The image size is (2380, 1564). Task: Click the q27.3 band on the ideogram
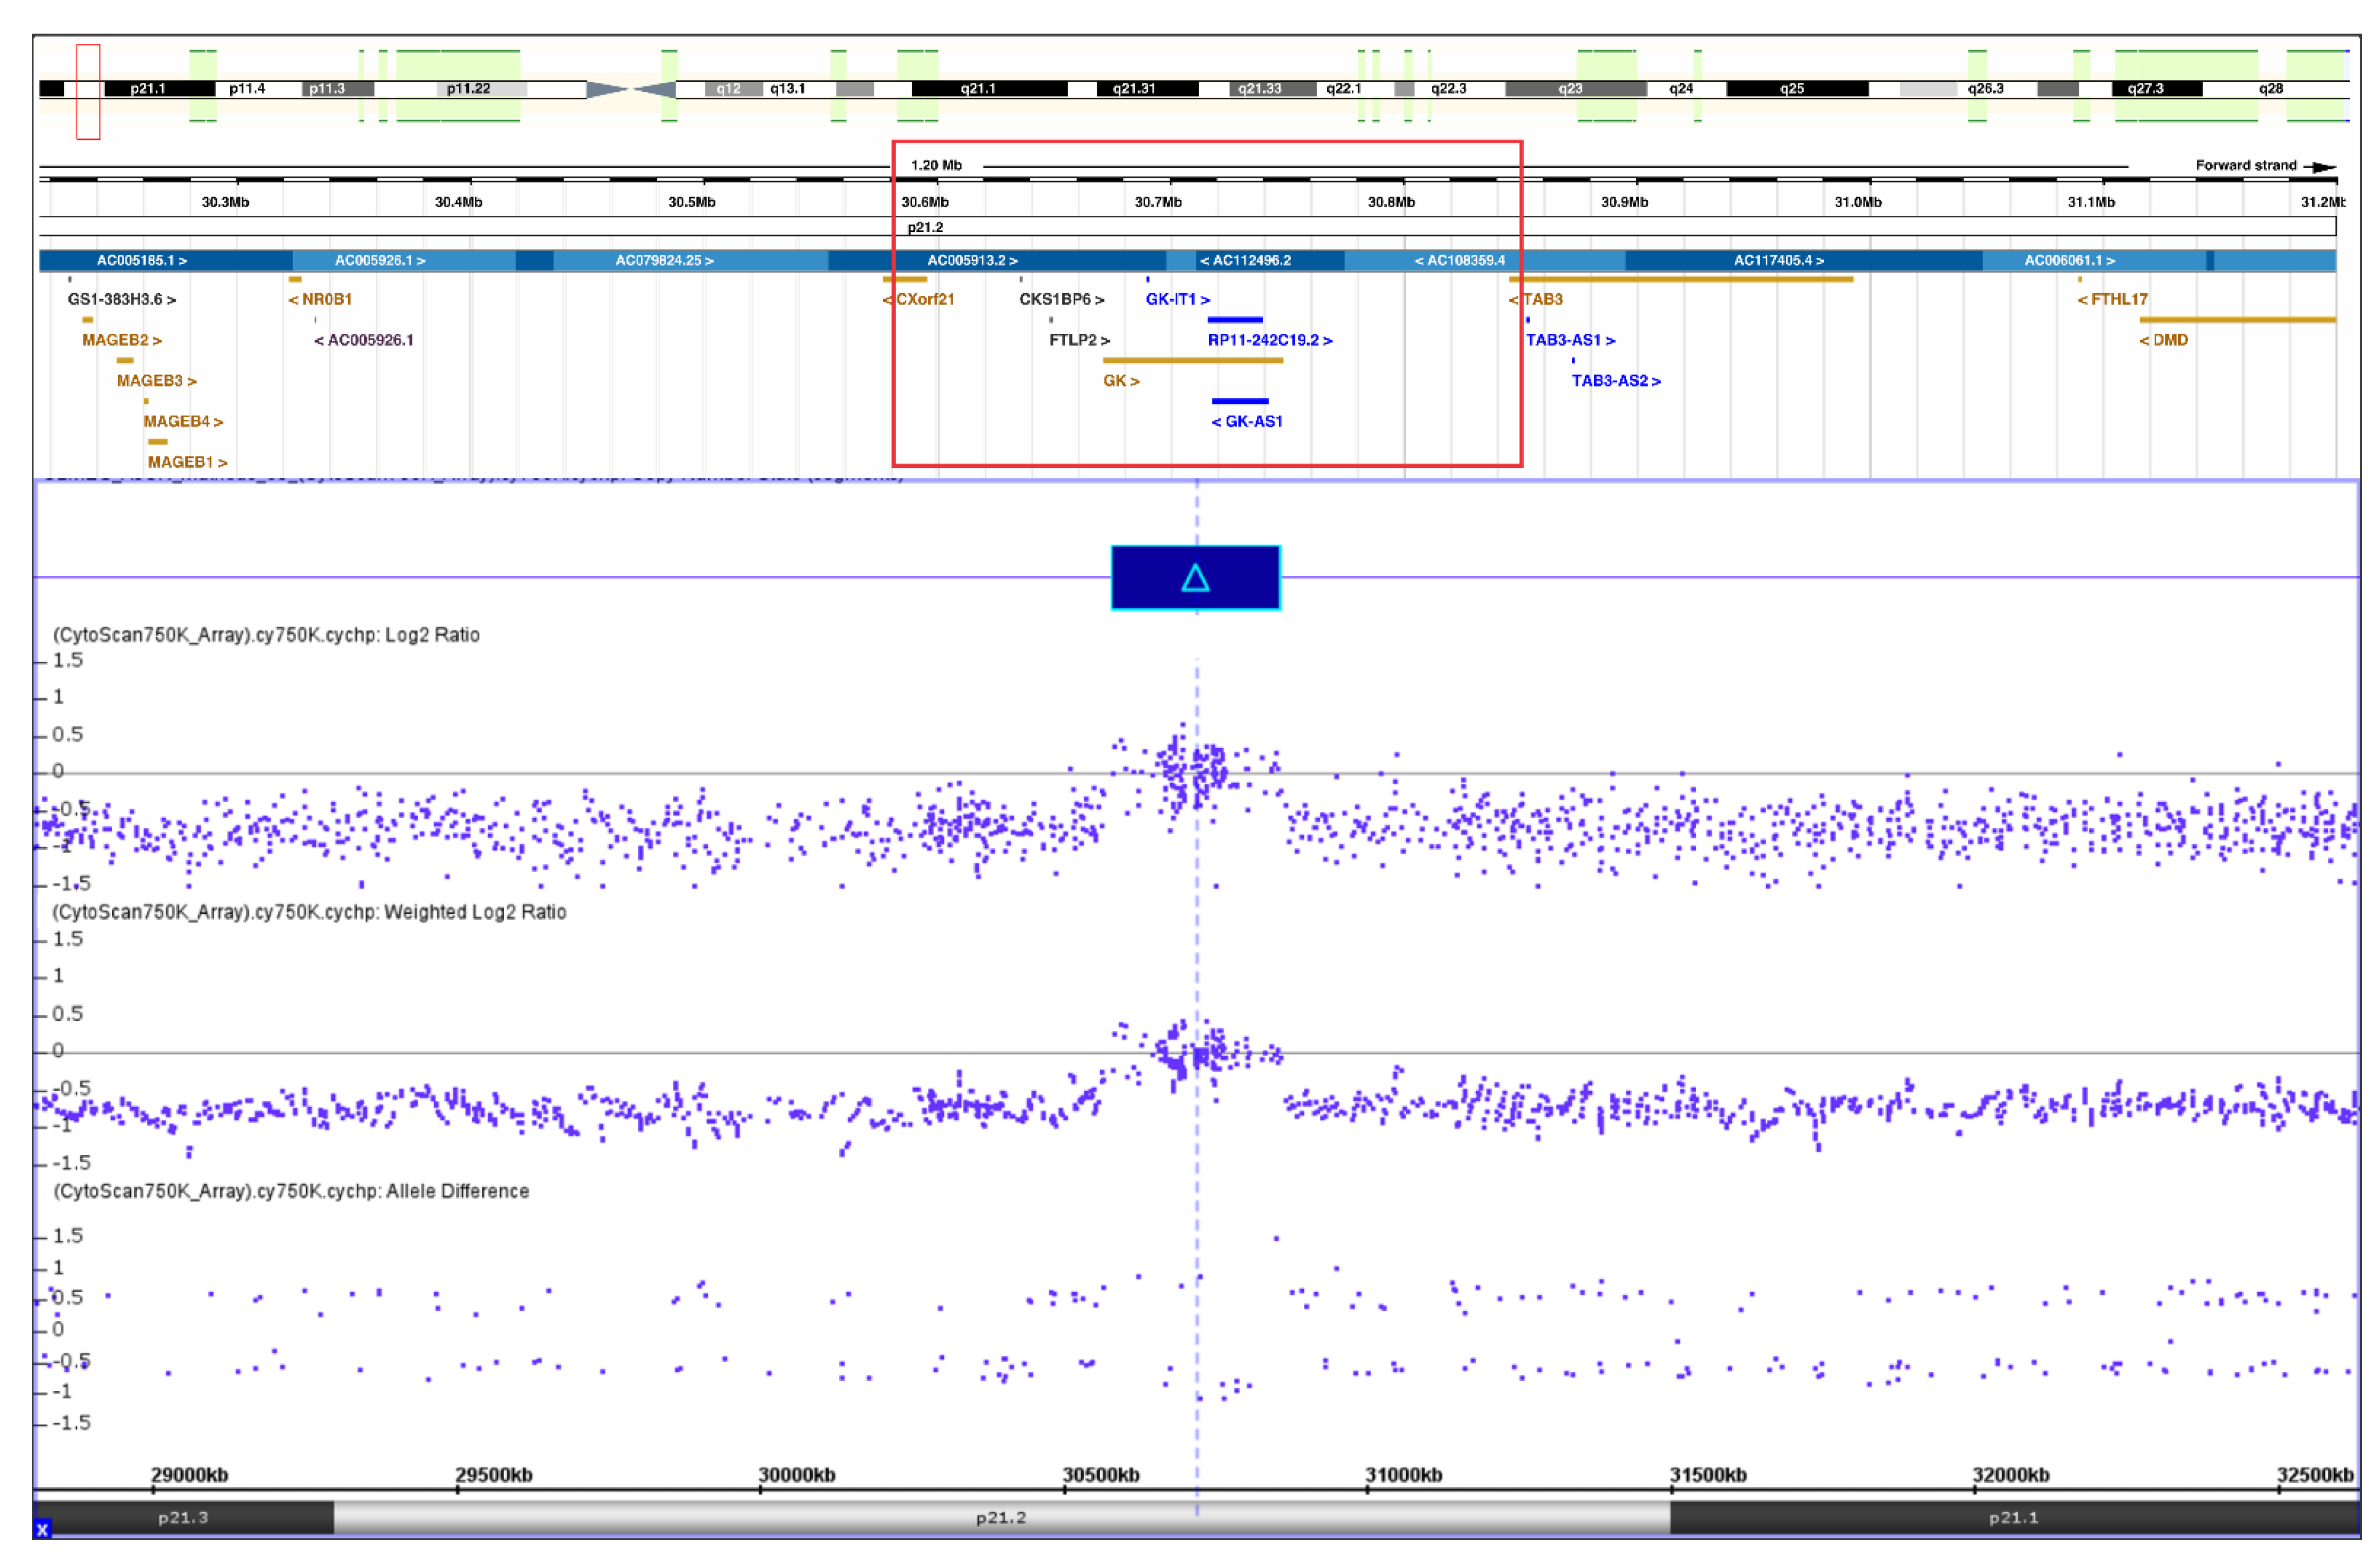[x=2157, y=89]
